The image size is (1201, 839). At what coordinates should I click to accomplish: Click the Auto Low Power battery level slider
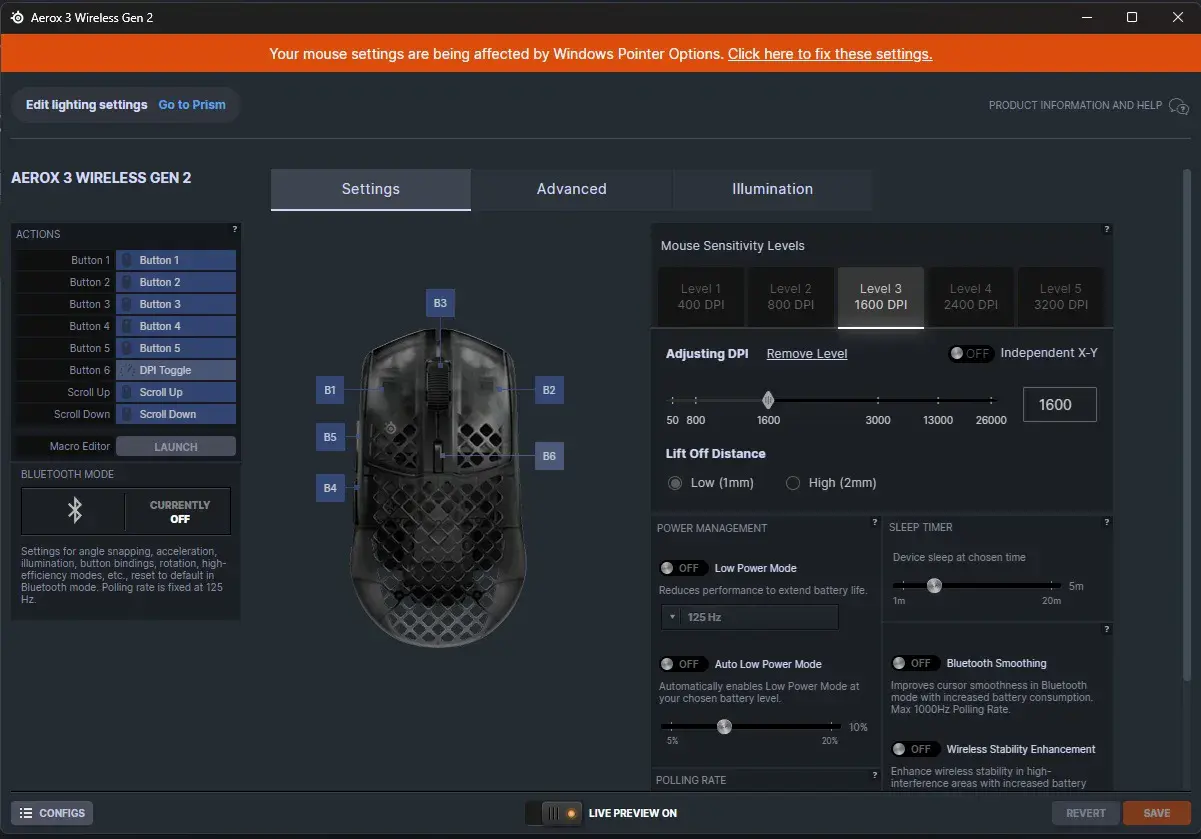pyautogui.click(x=724, y=727)
